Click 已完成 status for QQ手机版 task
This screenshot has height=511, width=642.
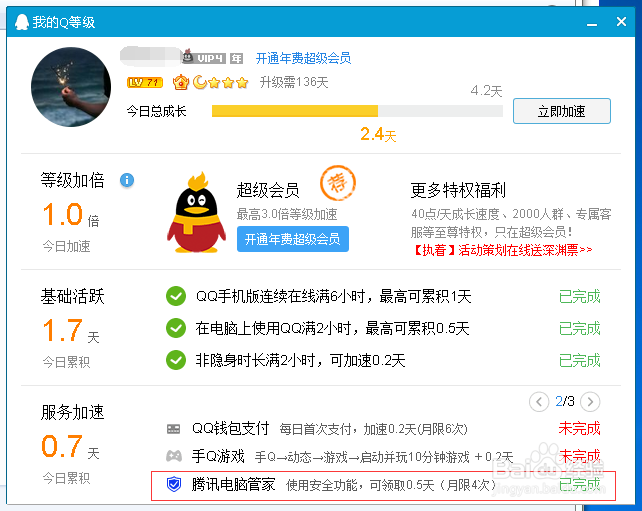(x=579, y=296)
